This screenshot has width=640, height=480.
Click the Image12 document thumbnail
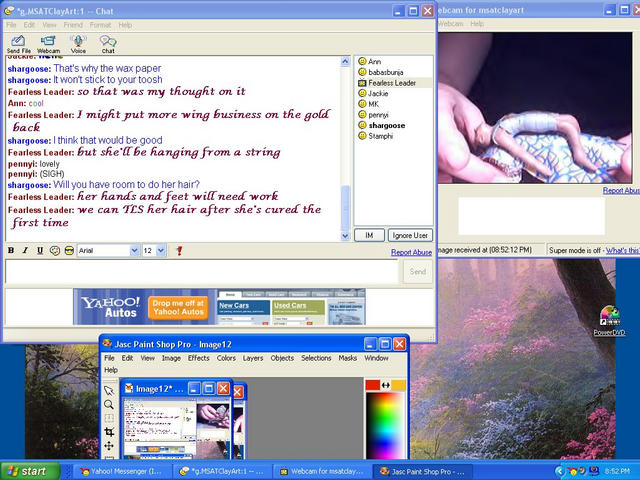(x=177, y=427)
